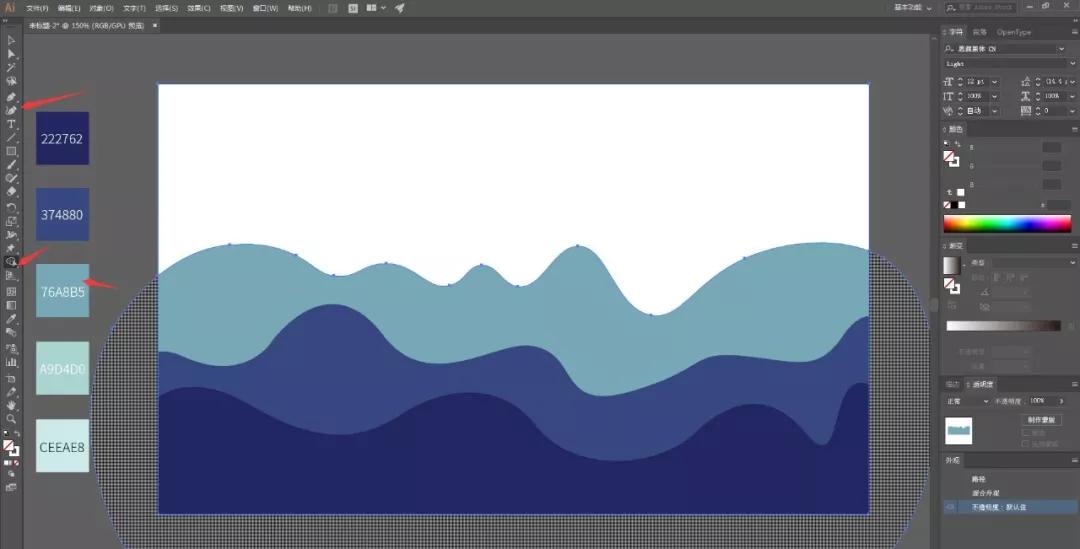Image resolution: width=1080 pixels, height=549 pixels.
Task: Select the Blend tool
Action: [11, 332]
